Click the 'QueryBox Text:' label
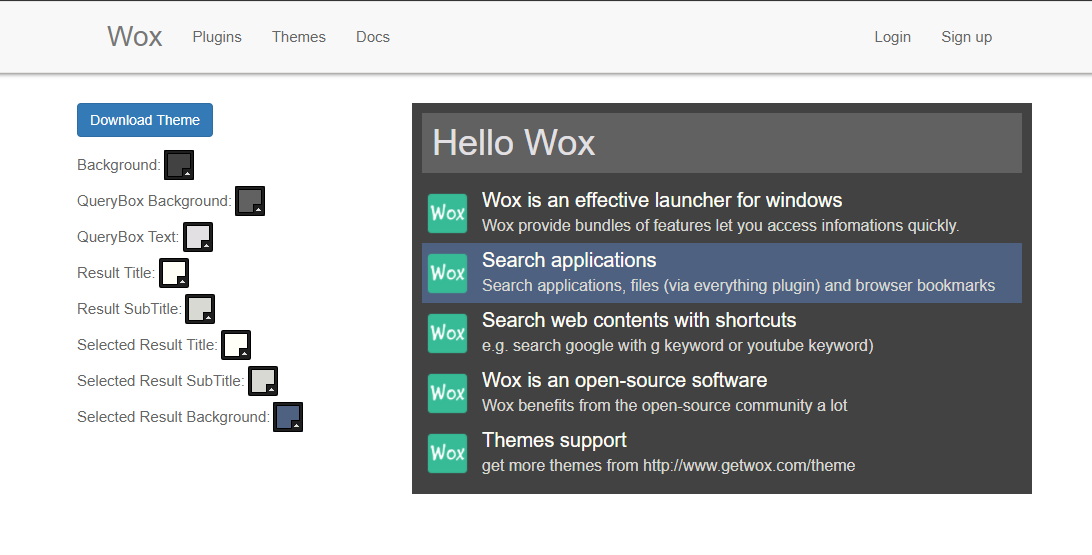The width and height of the screenshot is (1092, 555). [x=128, y=237]
